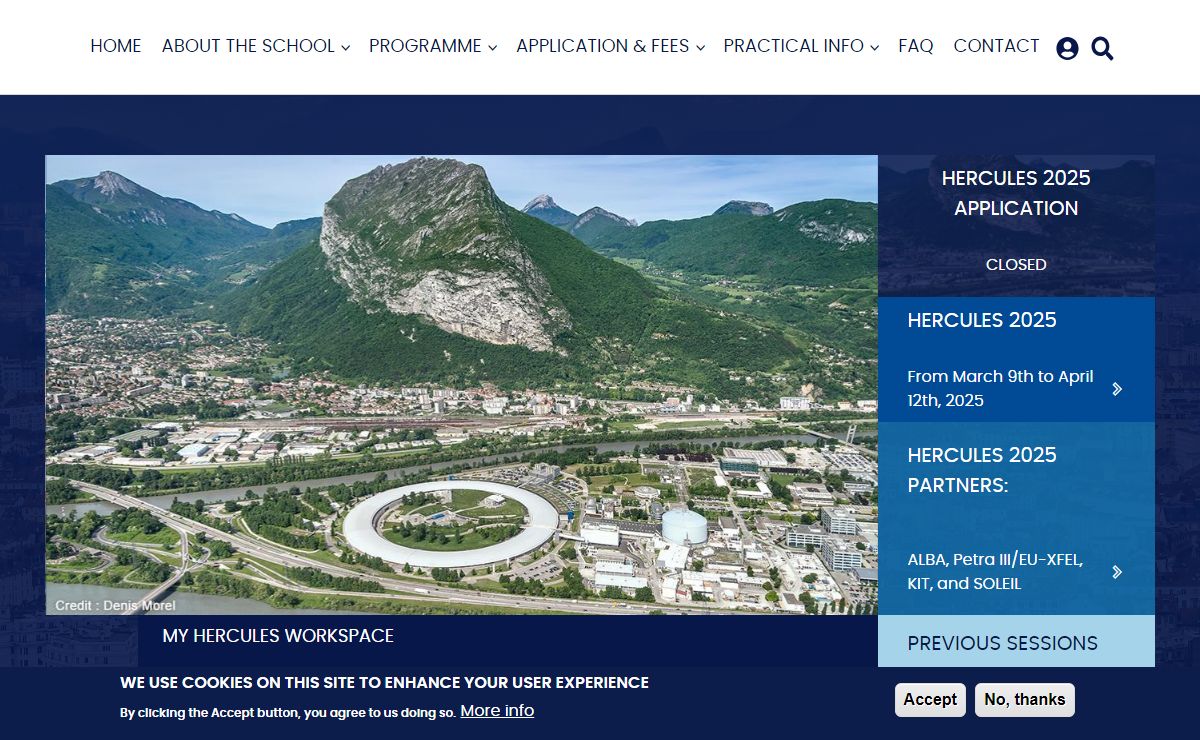This screenshot has height=740, width=1200.
Task: Open the From March 9th to April 12th link
Action: point(1000,389)
